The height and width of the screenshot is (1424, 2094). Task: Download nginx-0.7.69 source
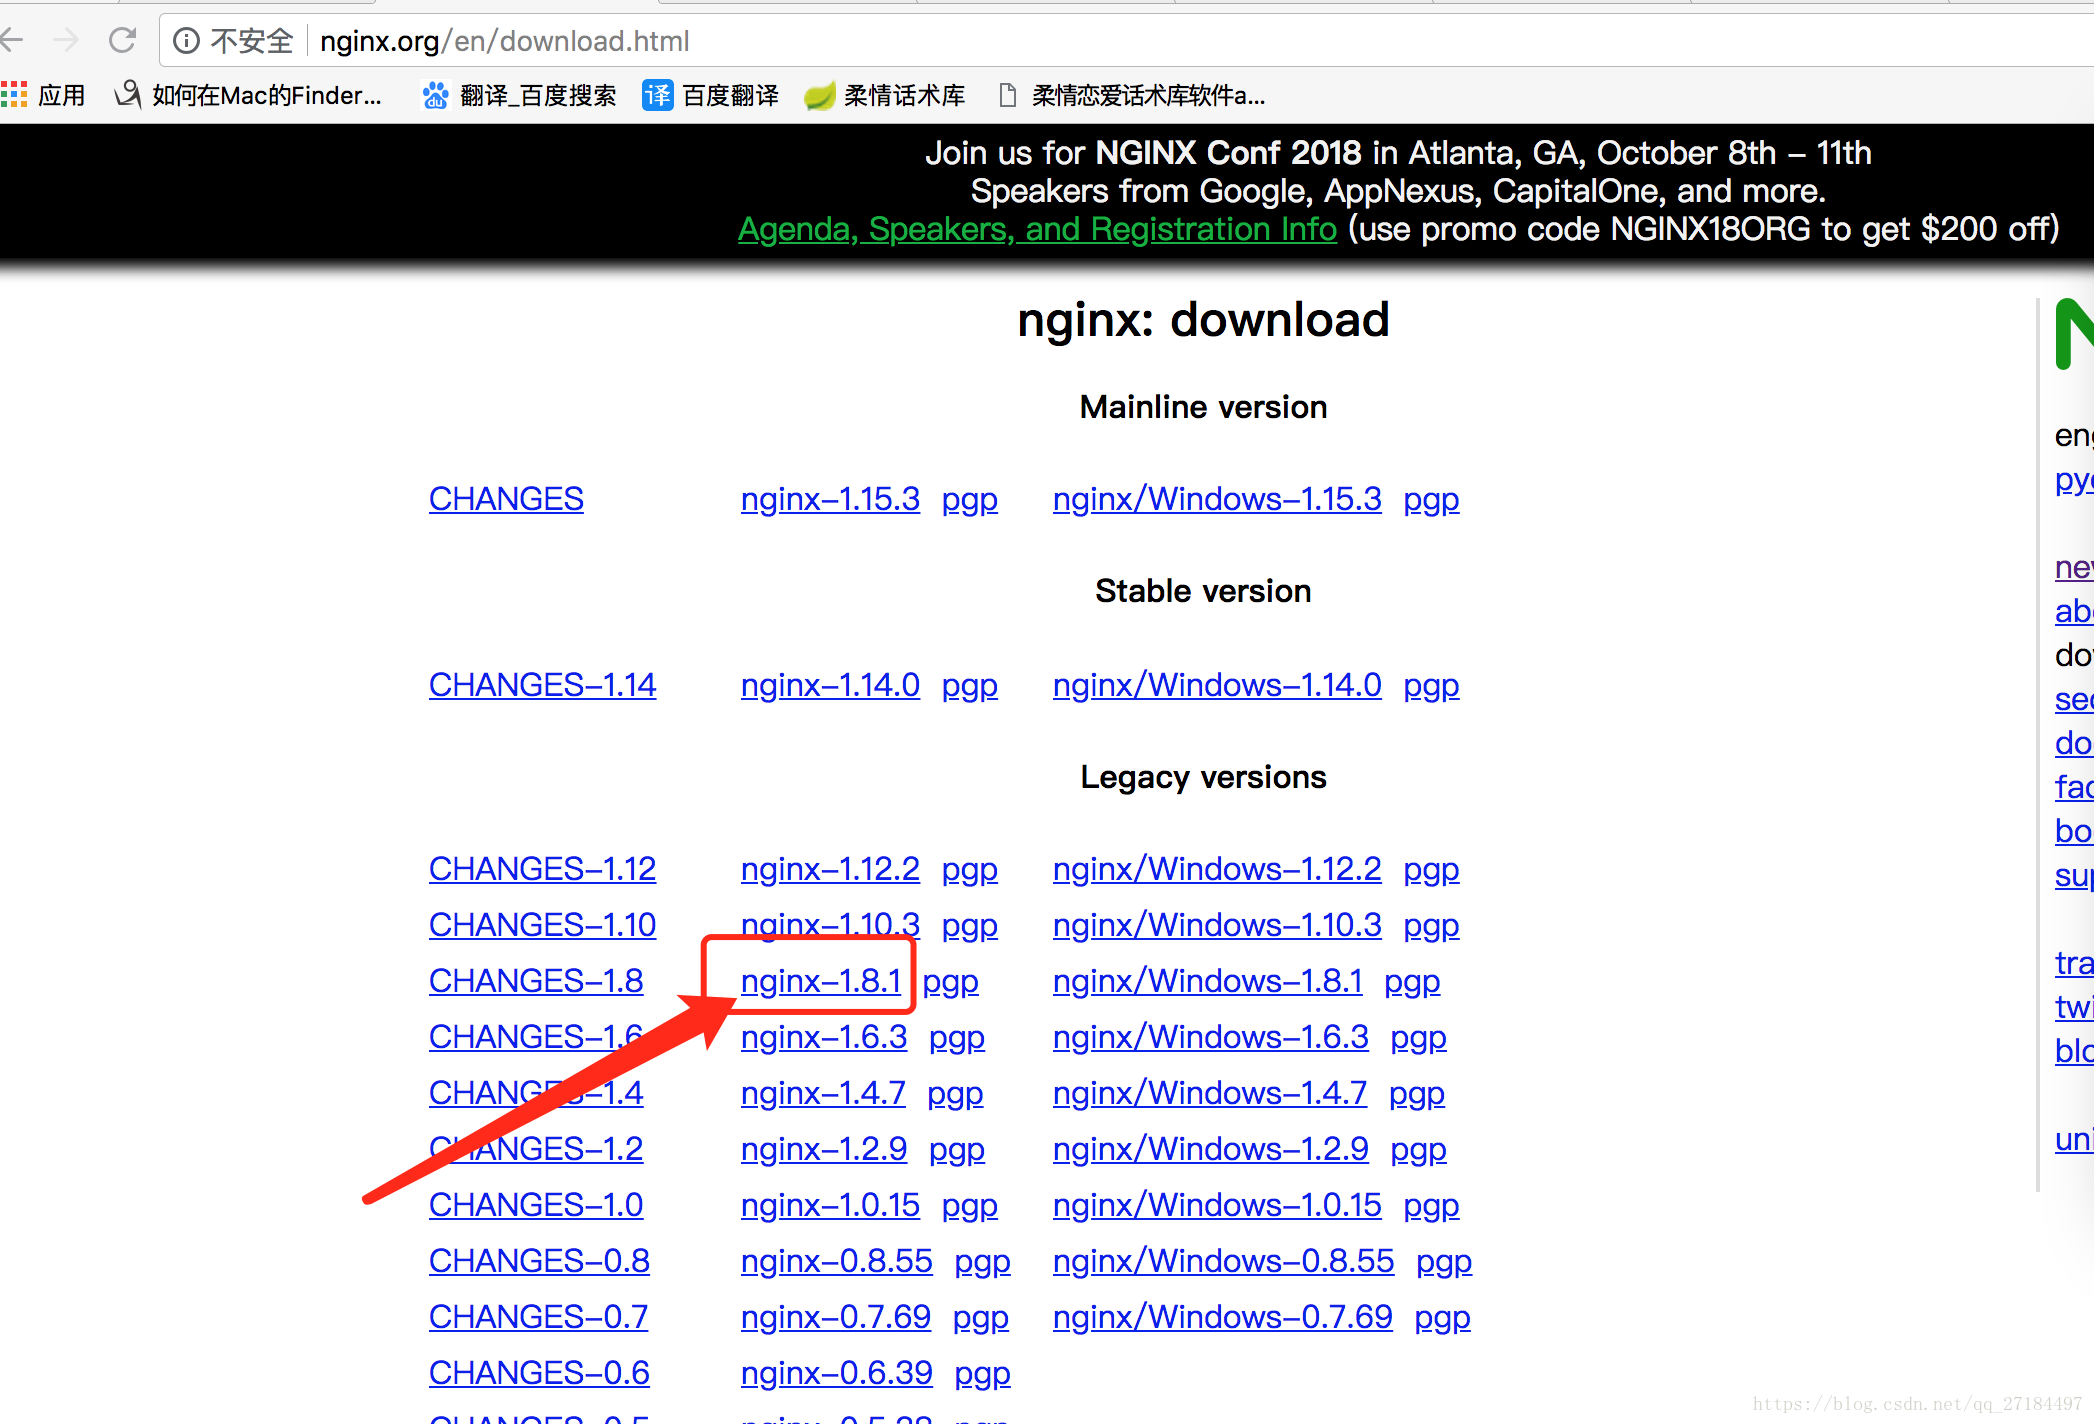coord(836,1317)
